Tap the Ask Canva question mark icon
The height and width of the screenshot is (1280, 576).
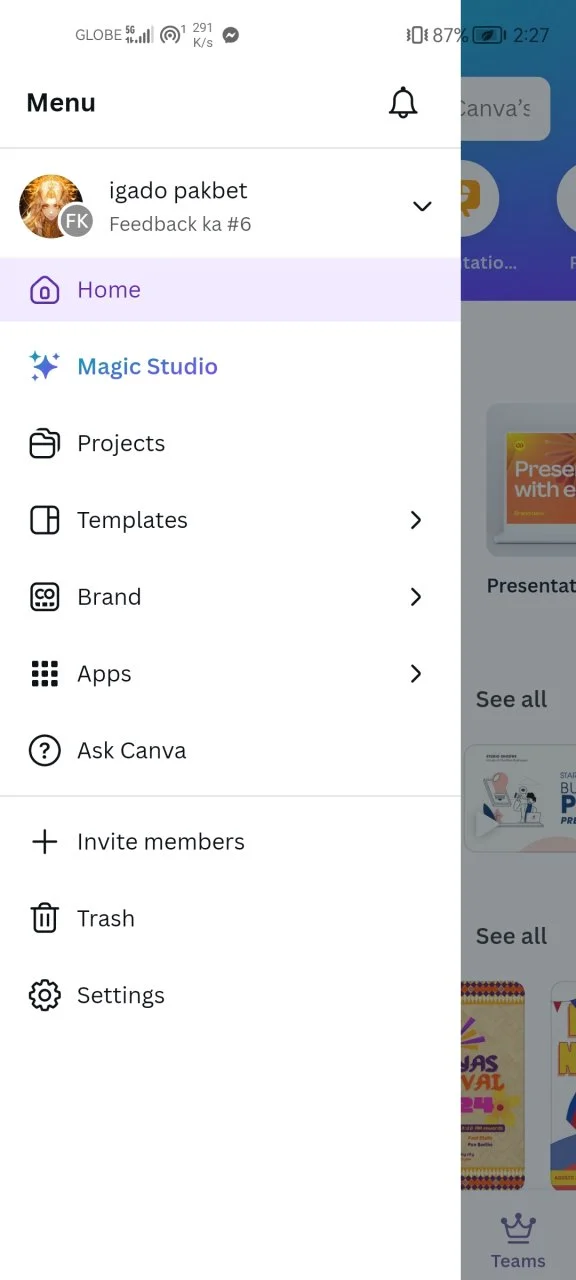point(44,751)
